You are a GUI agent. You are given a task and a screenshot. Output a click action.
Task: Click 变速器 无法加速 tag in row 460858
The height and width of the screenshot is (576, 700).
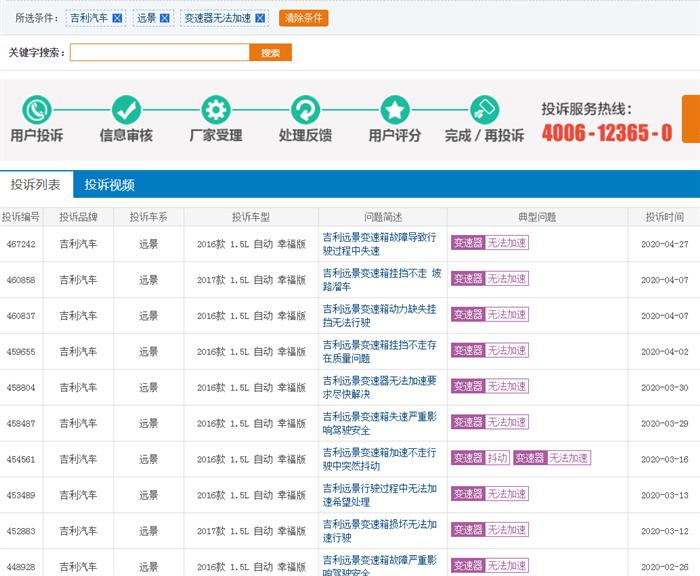490,279
